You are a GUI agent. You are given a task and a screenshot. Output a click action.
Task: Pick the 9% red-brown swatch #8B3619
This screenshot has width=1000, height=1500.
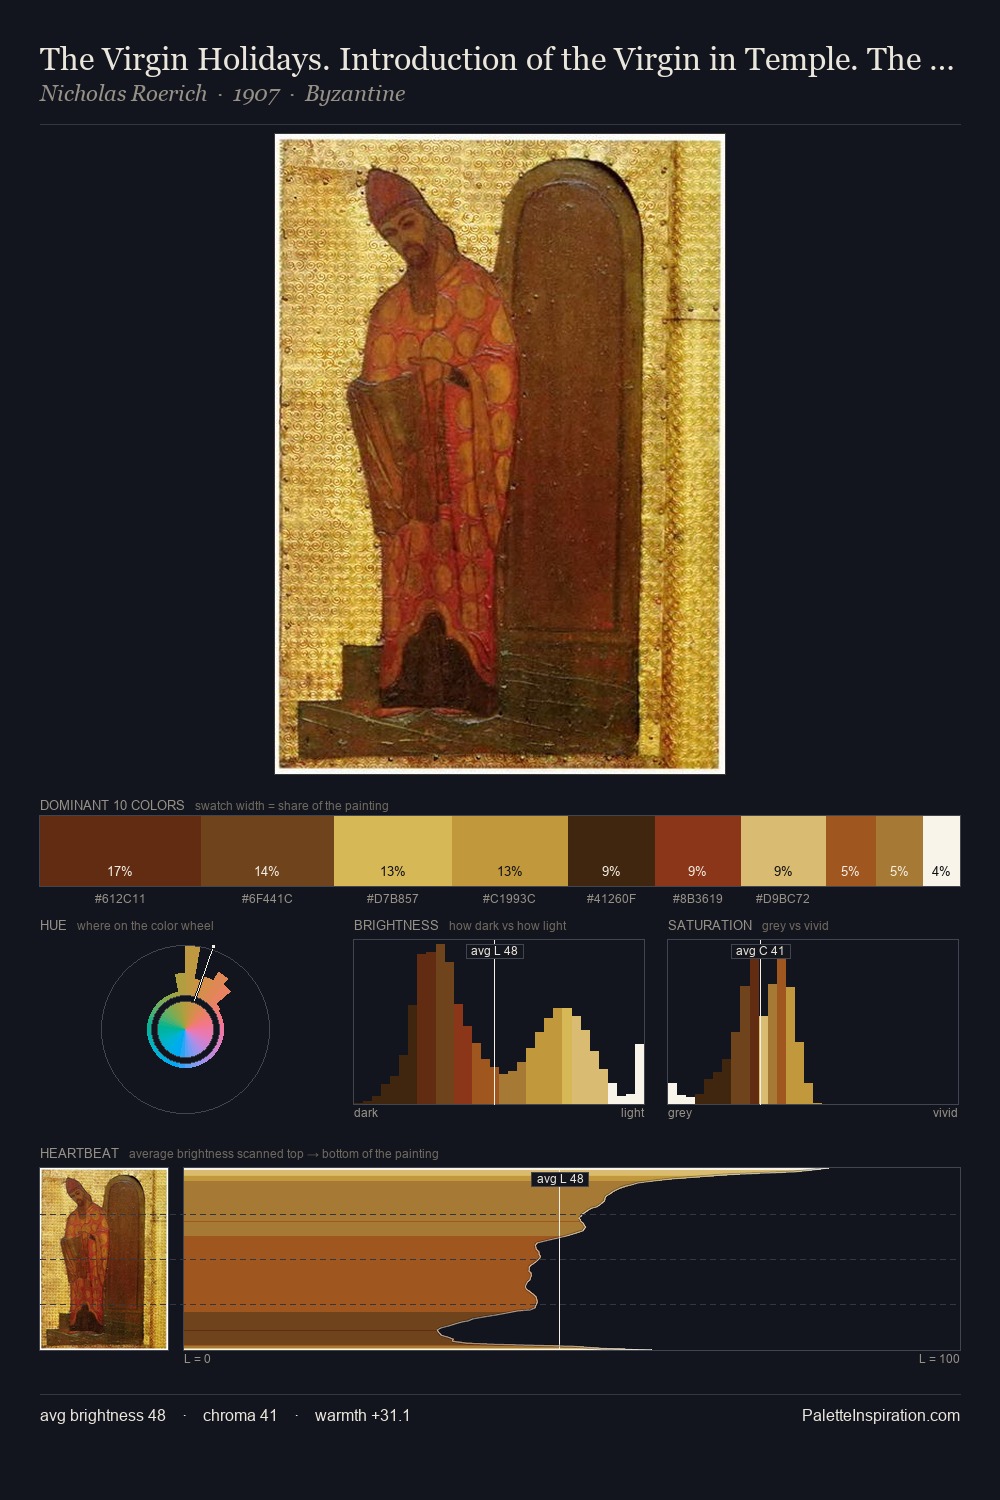click(x=698, y=851)
